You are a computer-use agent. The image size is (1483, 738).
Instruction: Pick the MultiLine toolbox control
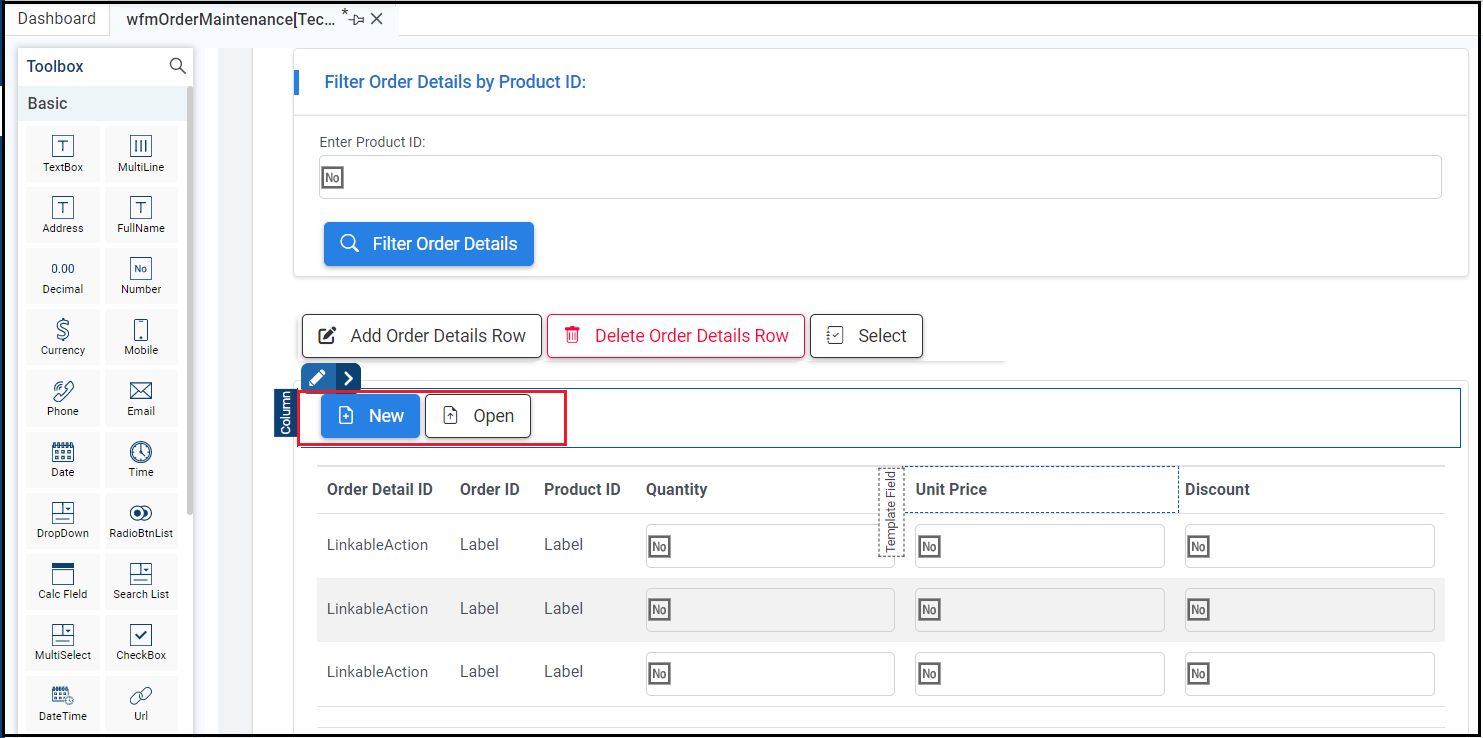click(141, 153)
